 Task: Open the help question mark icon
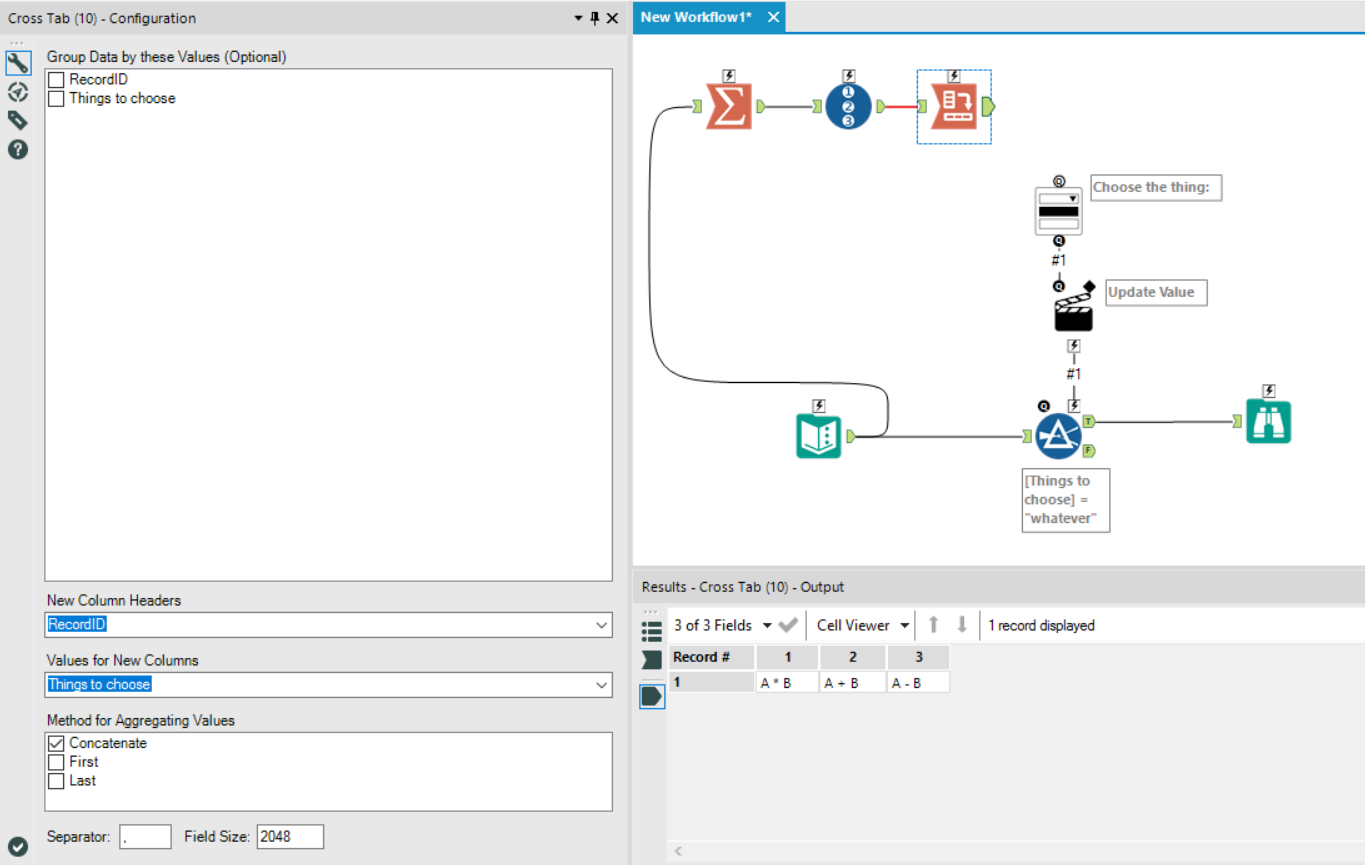point(17,149)
